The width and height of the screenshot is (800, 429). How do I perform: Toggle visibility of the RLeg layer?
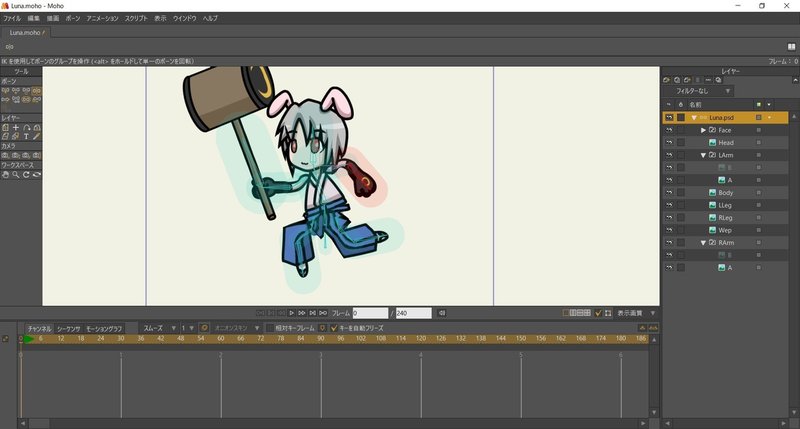(x=669, y=218)
